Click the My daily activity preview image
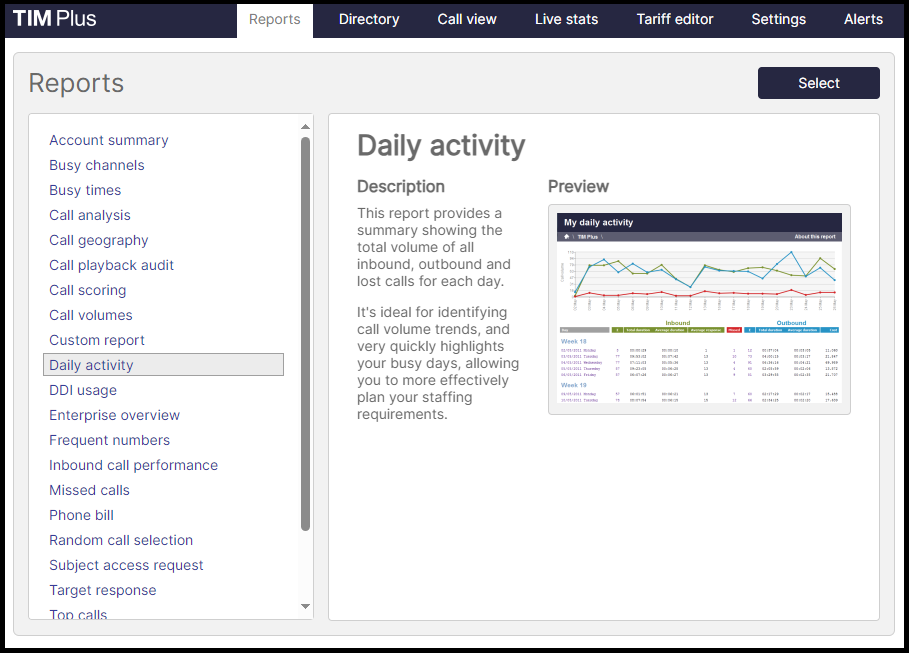Image resolution: width=909 pixels, height=653 pixels. point(697,308)
